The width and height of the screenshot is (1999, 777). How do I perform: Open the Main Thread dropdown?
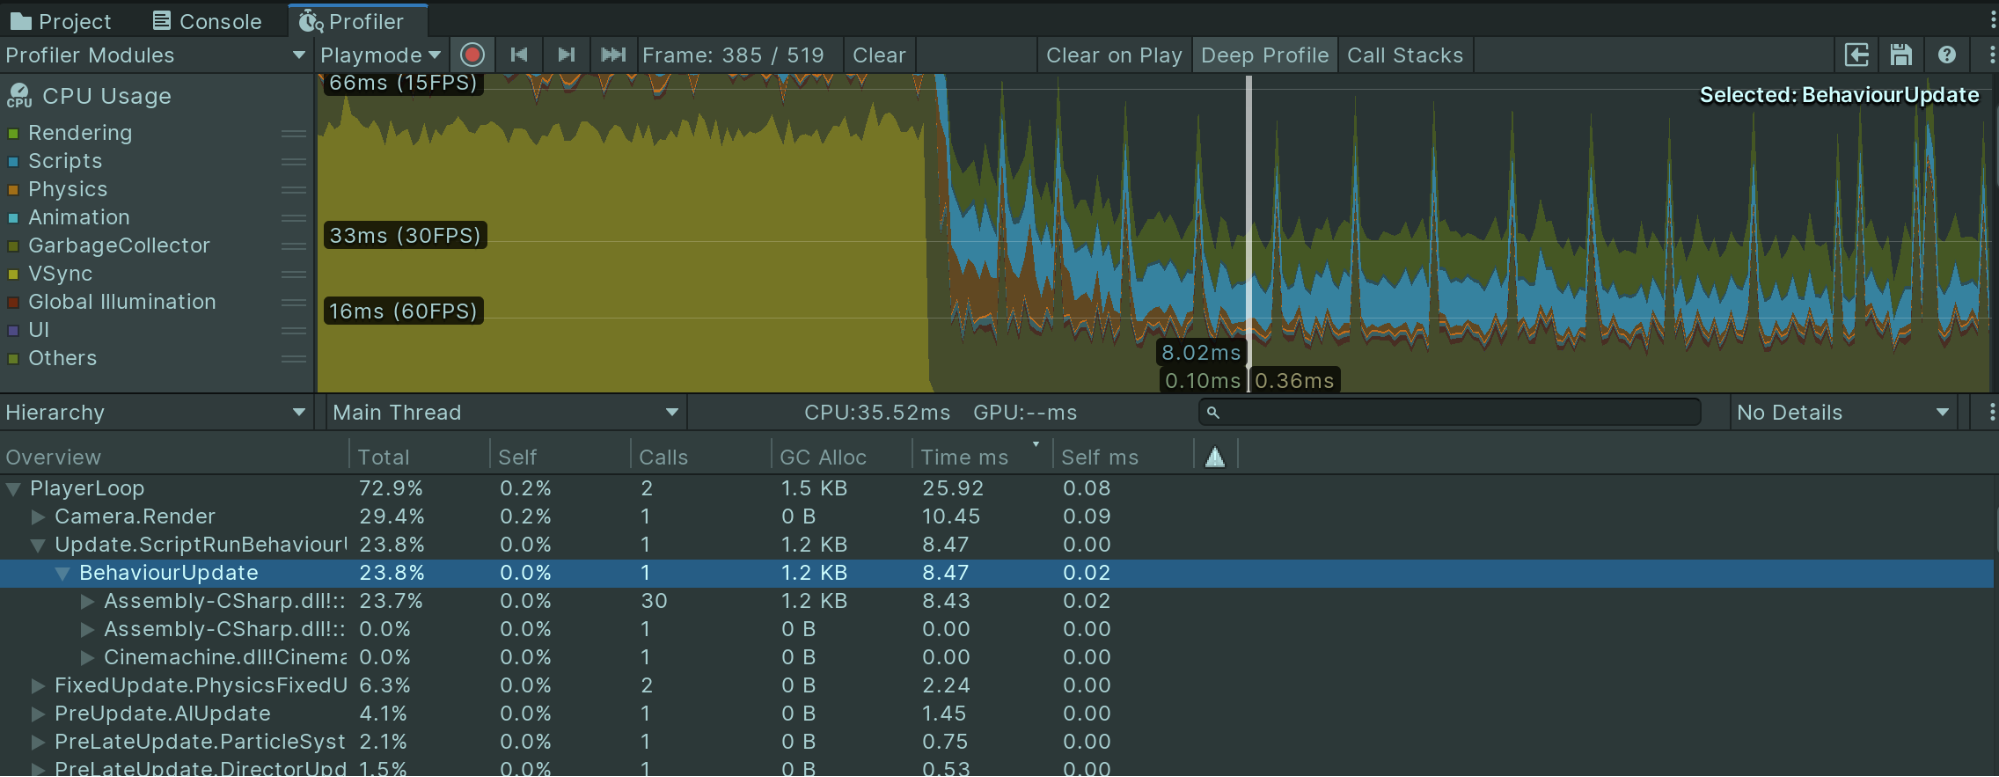pos(505,412)
